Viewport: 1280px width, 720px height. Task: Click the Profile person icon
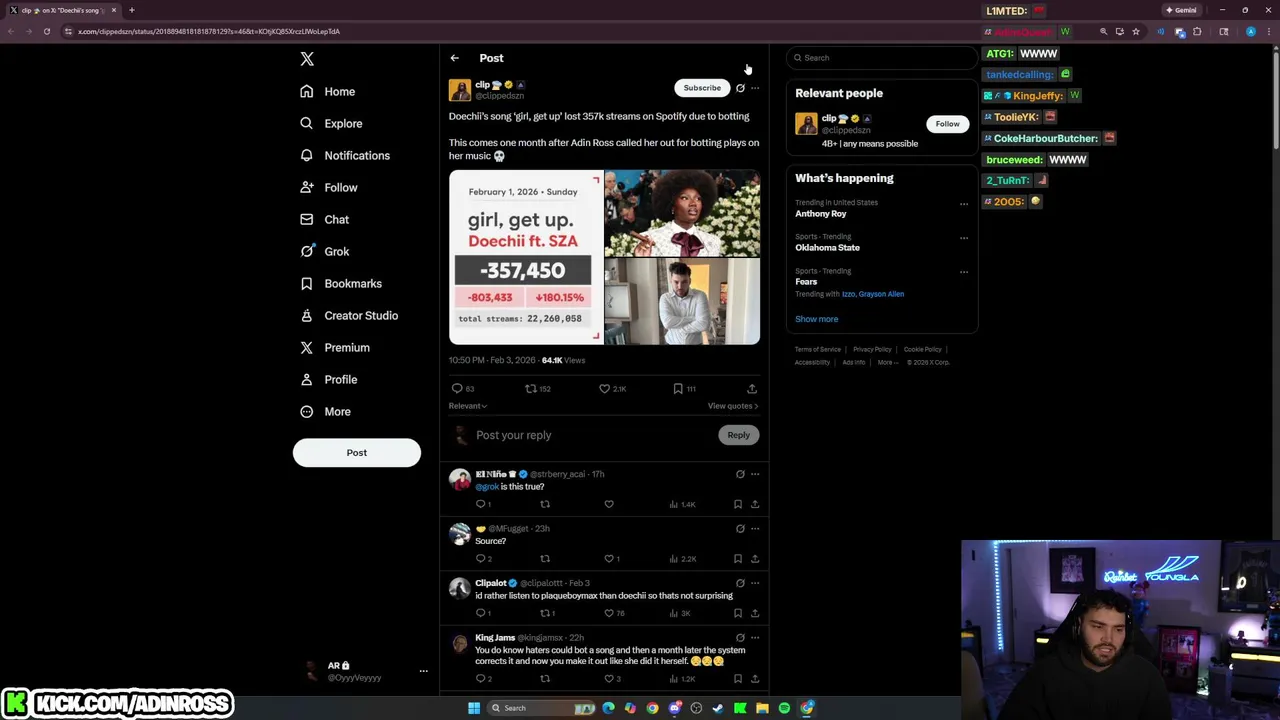307,379
